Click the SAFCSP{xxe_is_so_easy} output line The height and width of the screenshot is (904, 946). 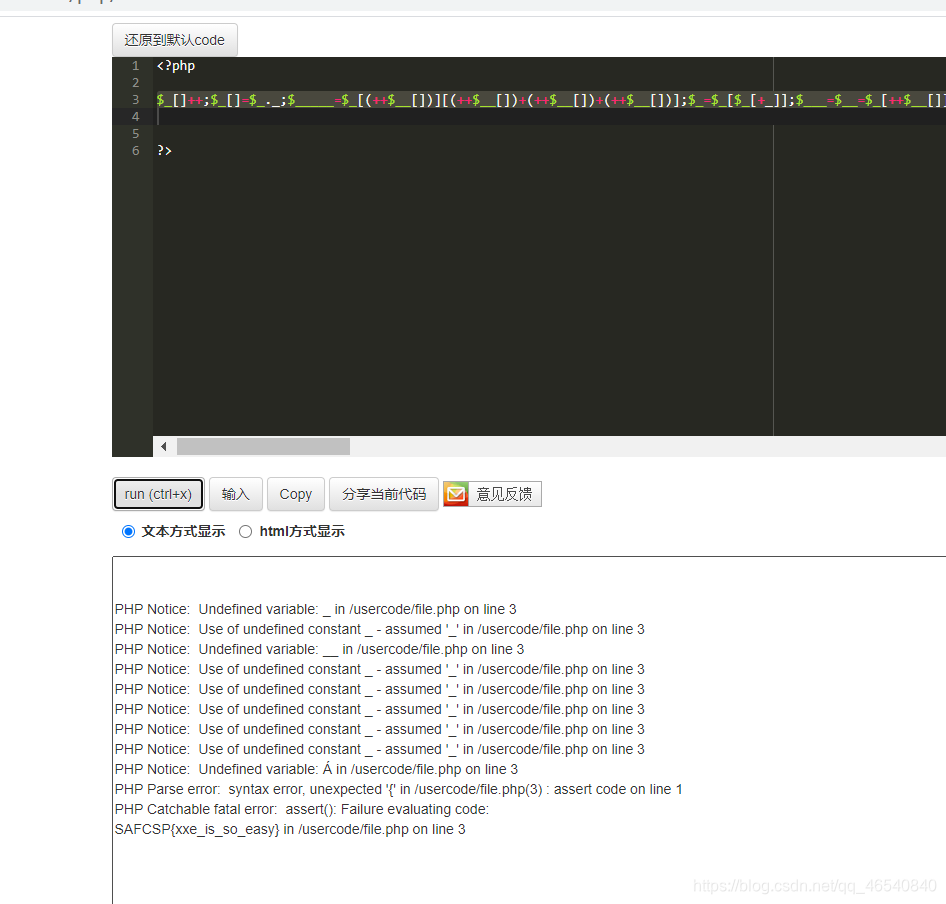click(x=290, y=829)
